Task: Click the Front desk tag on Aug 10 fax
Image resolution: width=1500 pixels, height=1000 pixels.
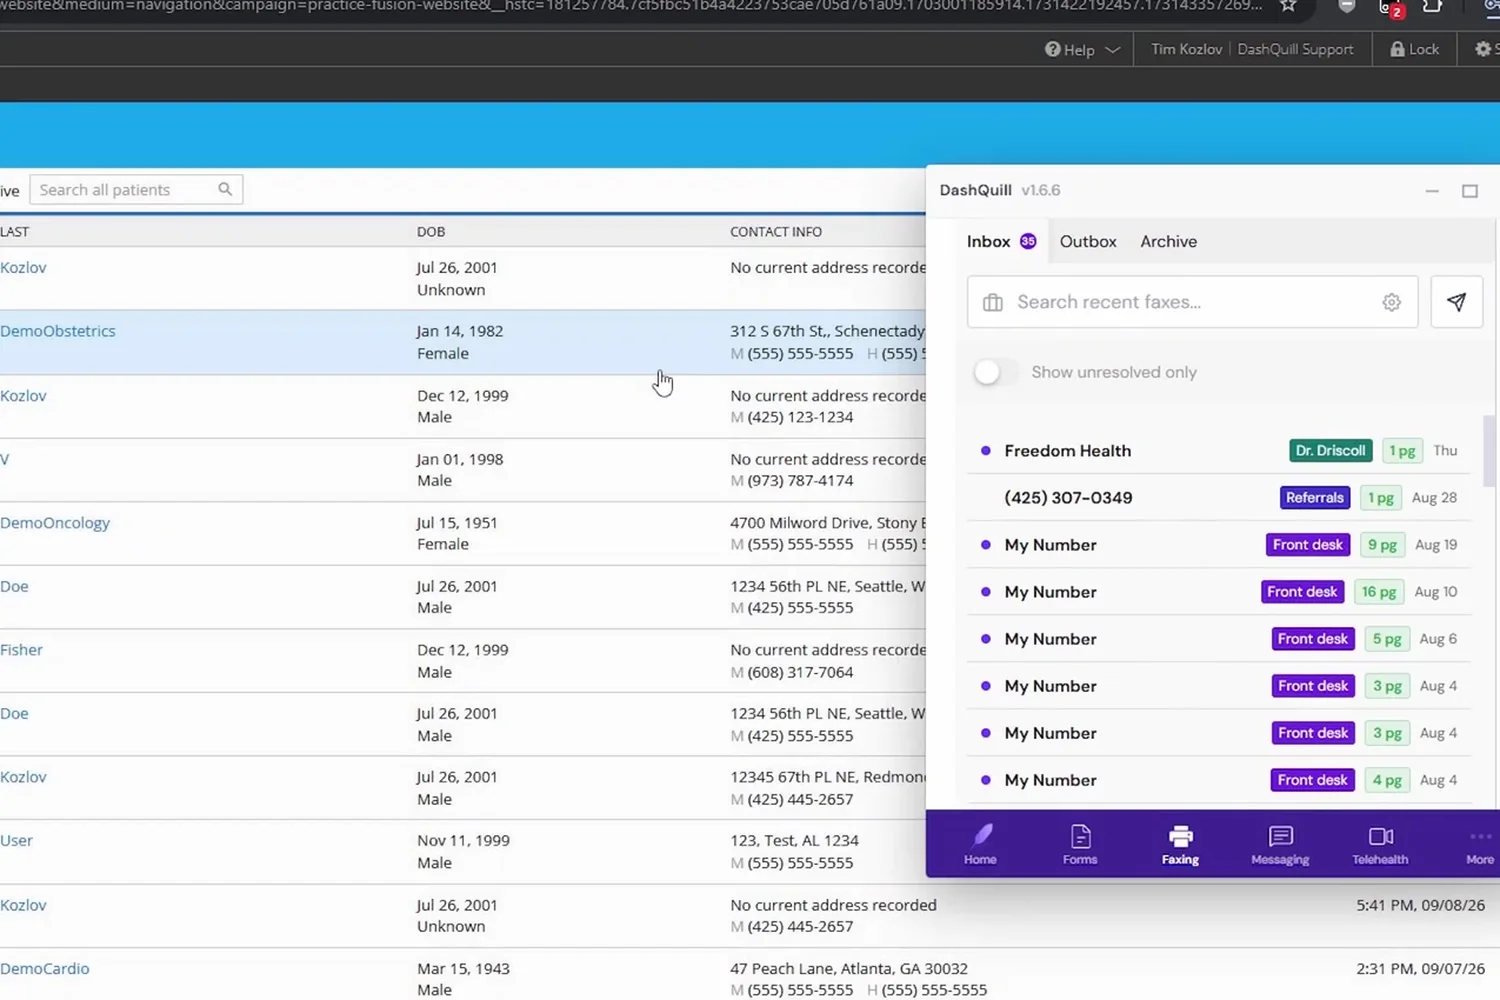Action: pos(1302,592)
